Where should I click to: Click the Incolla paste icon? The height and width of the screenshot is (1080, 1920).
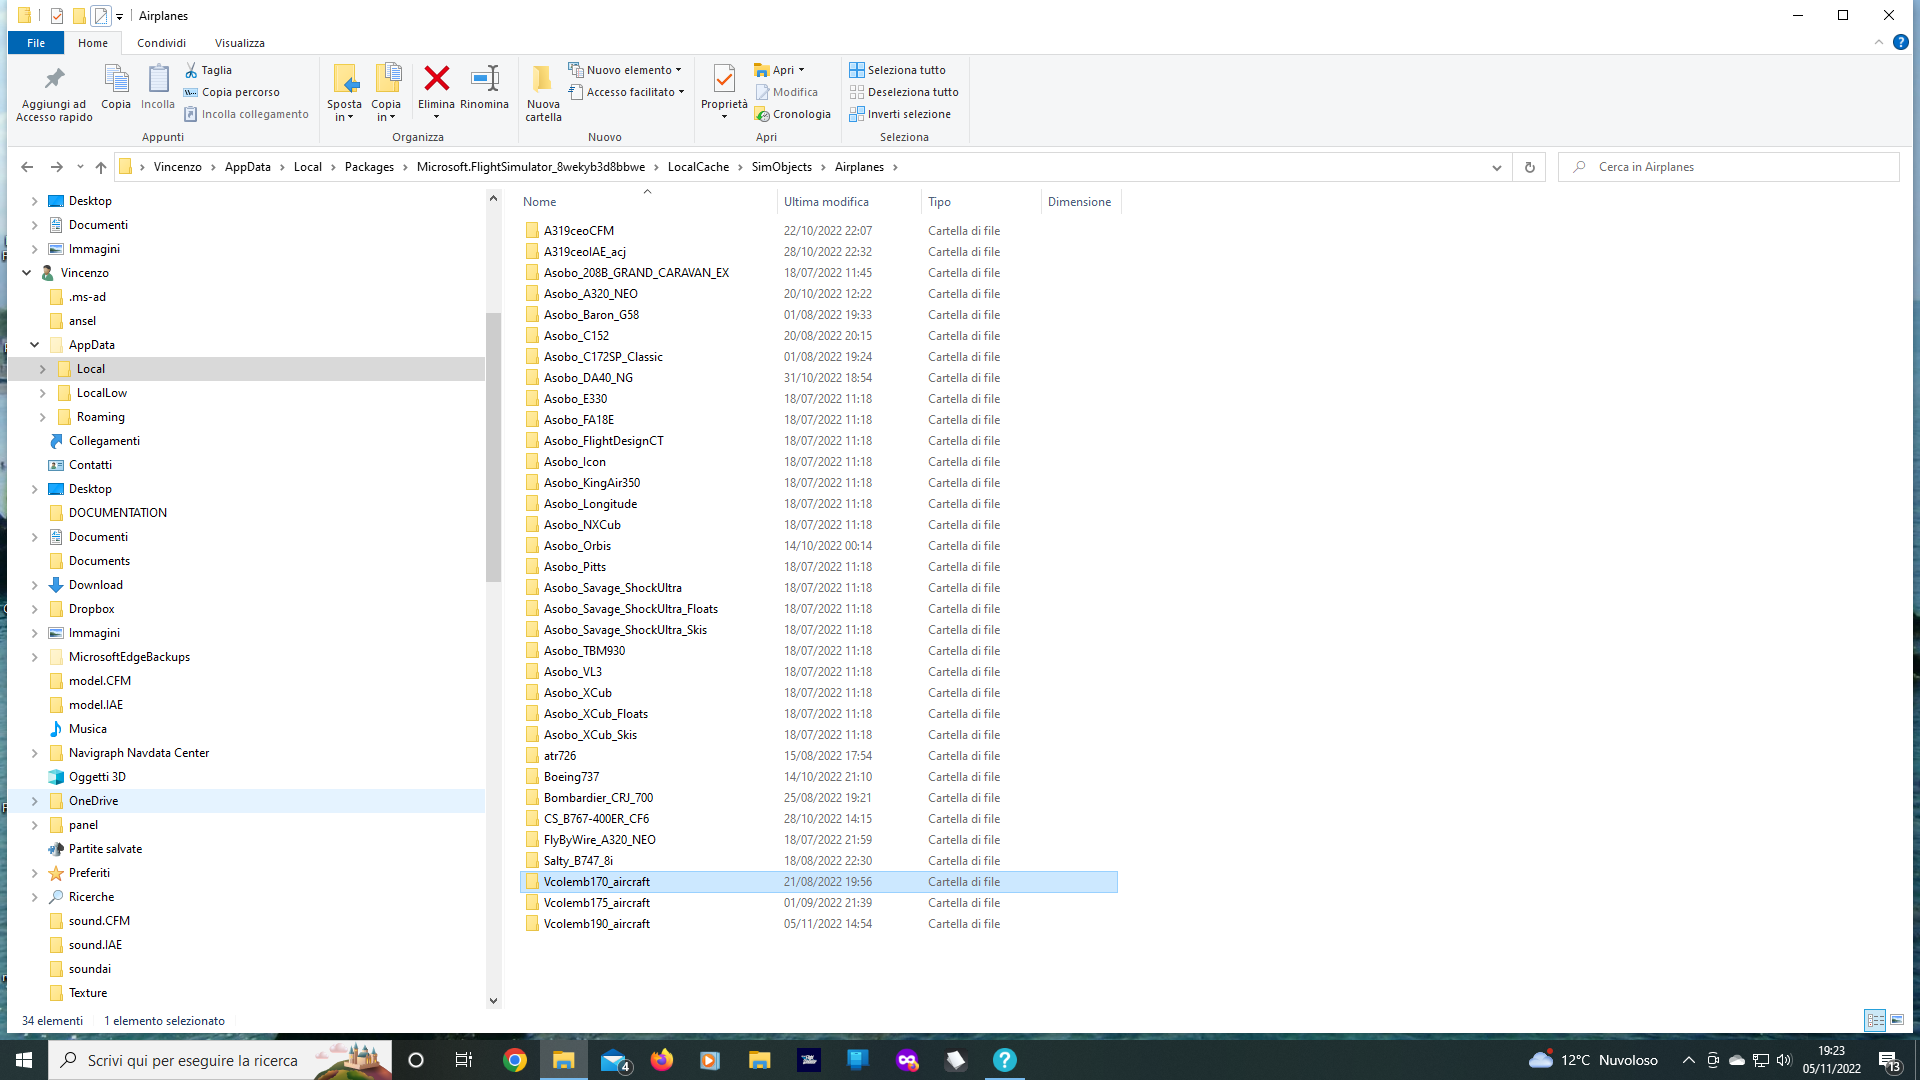(158, 87)
